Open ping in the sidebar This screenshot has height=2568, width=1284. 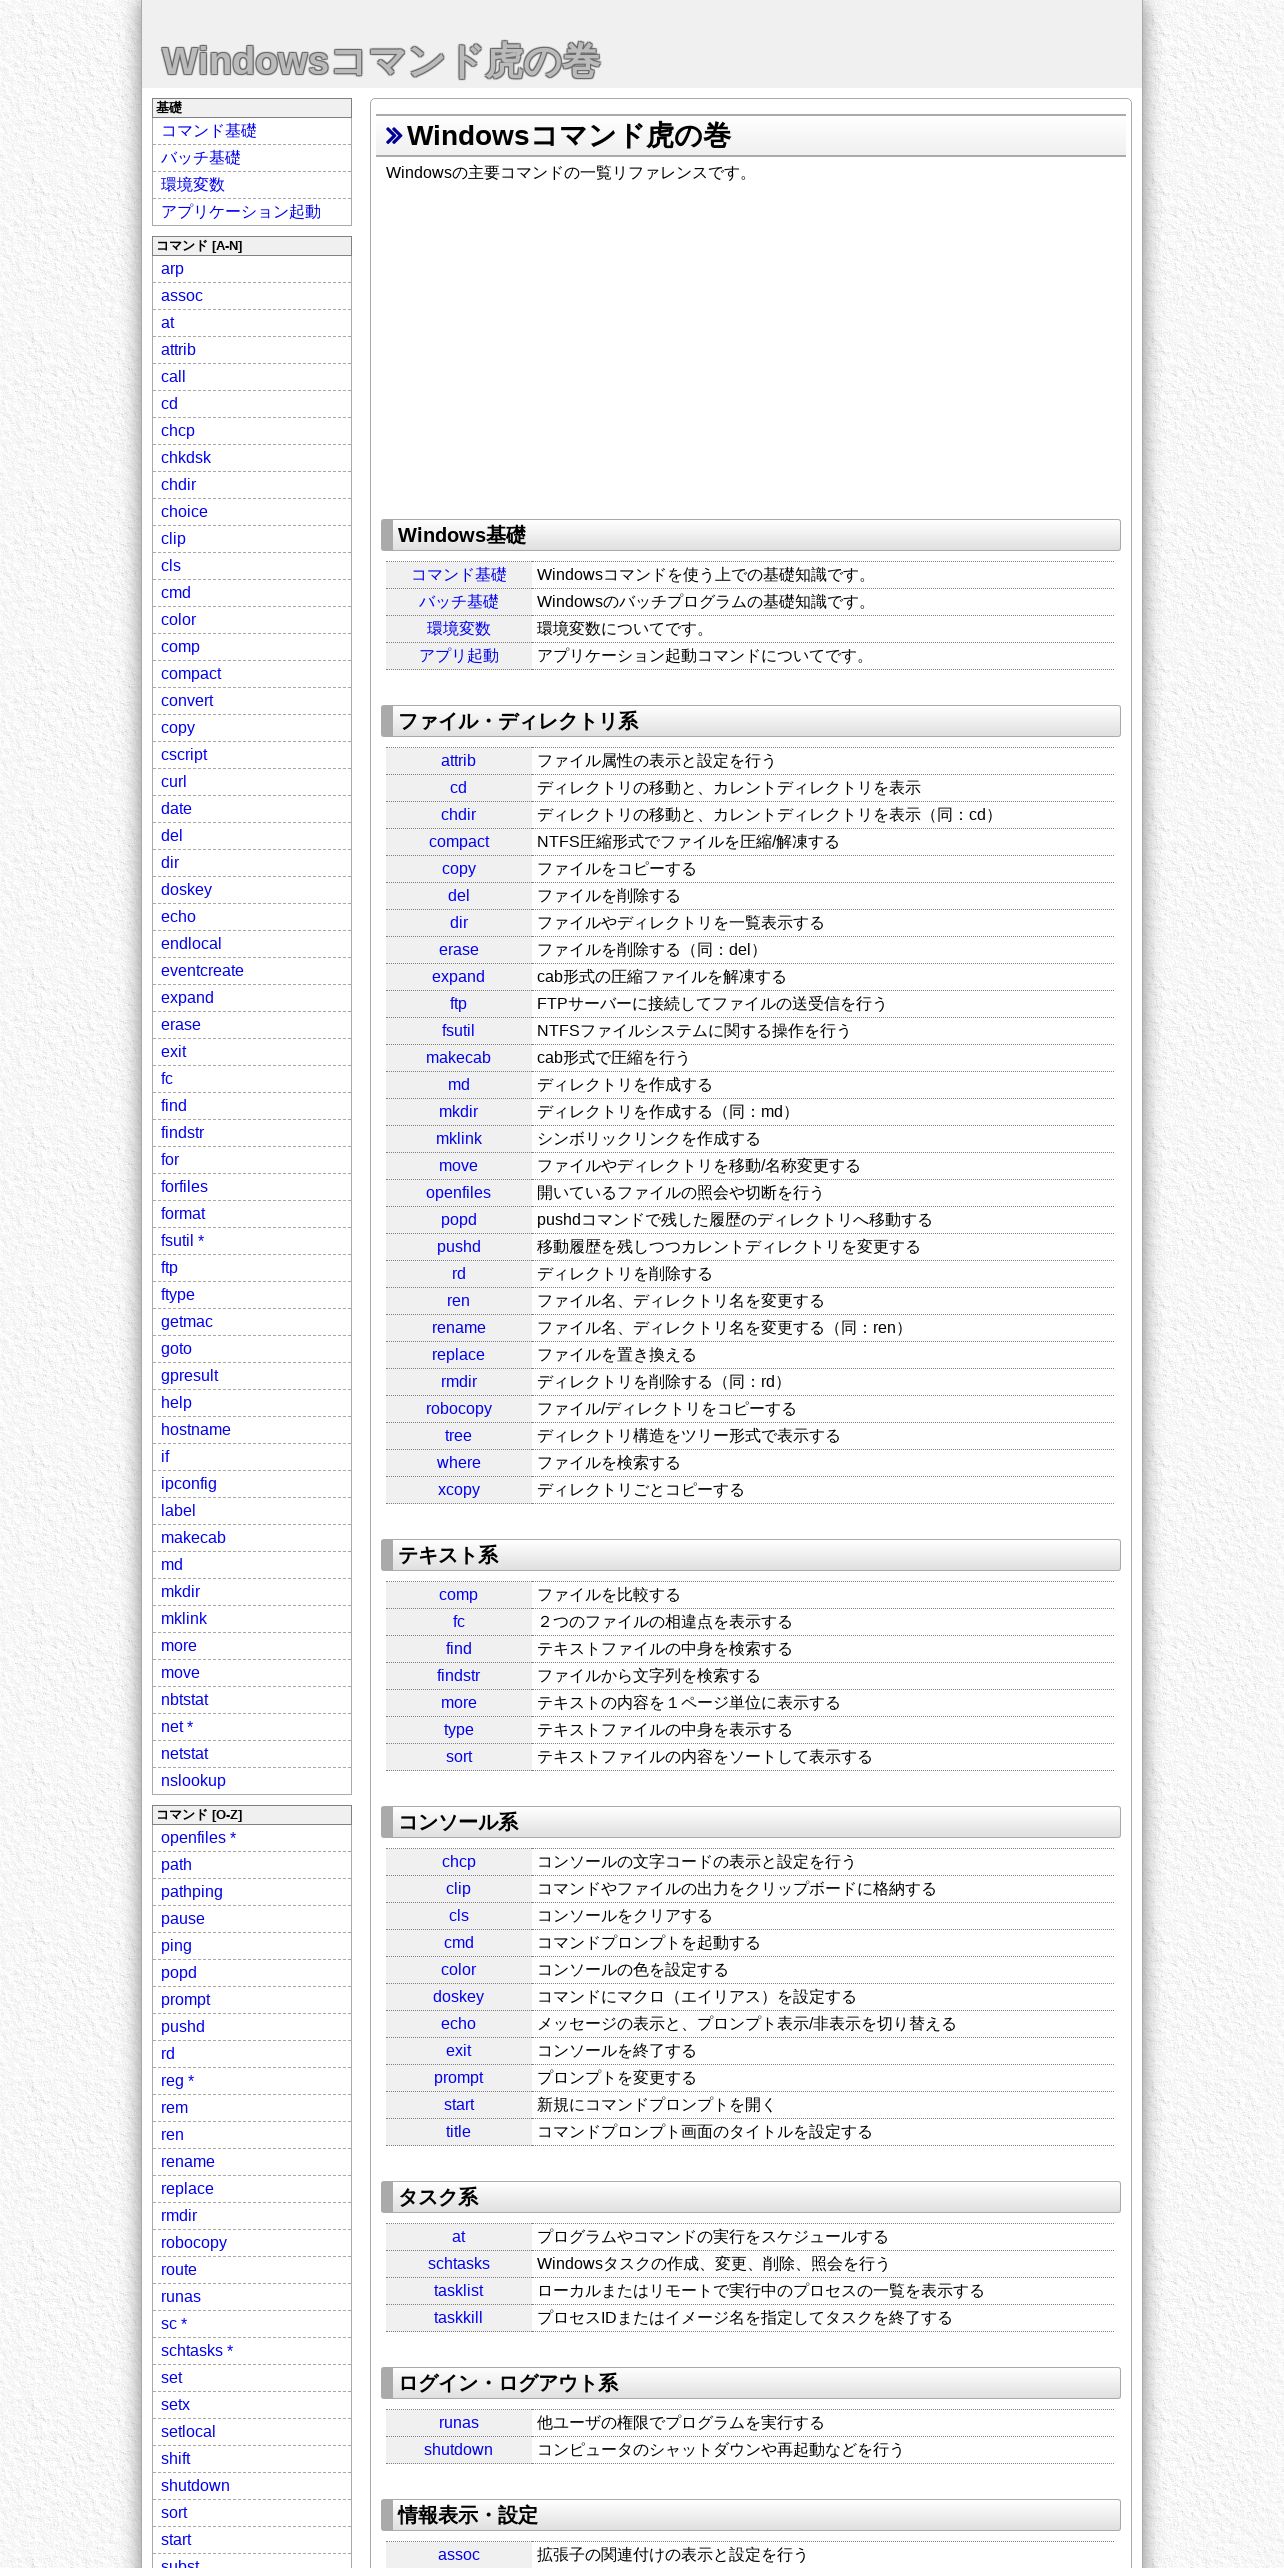(175, 1946)
